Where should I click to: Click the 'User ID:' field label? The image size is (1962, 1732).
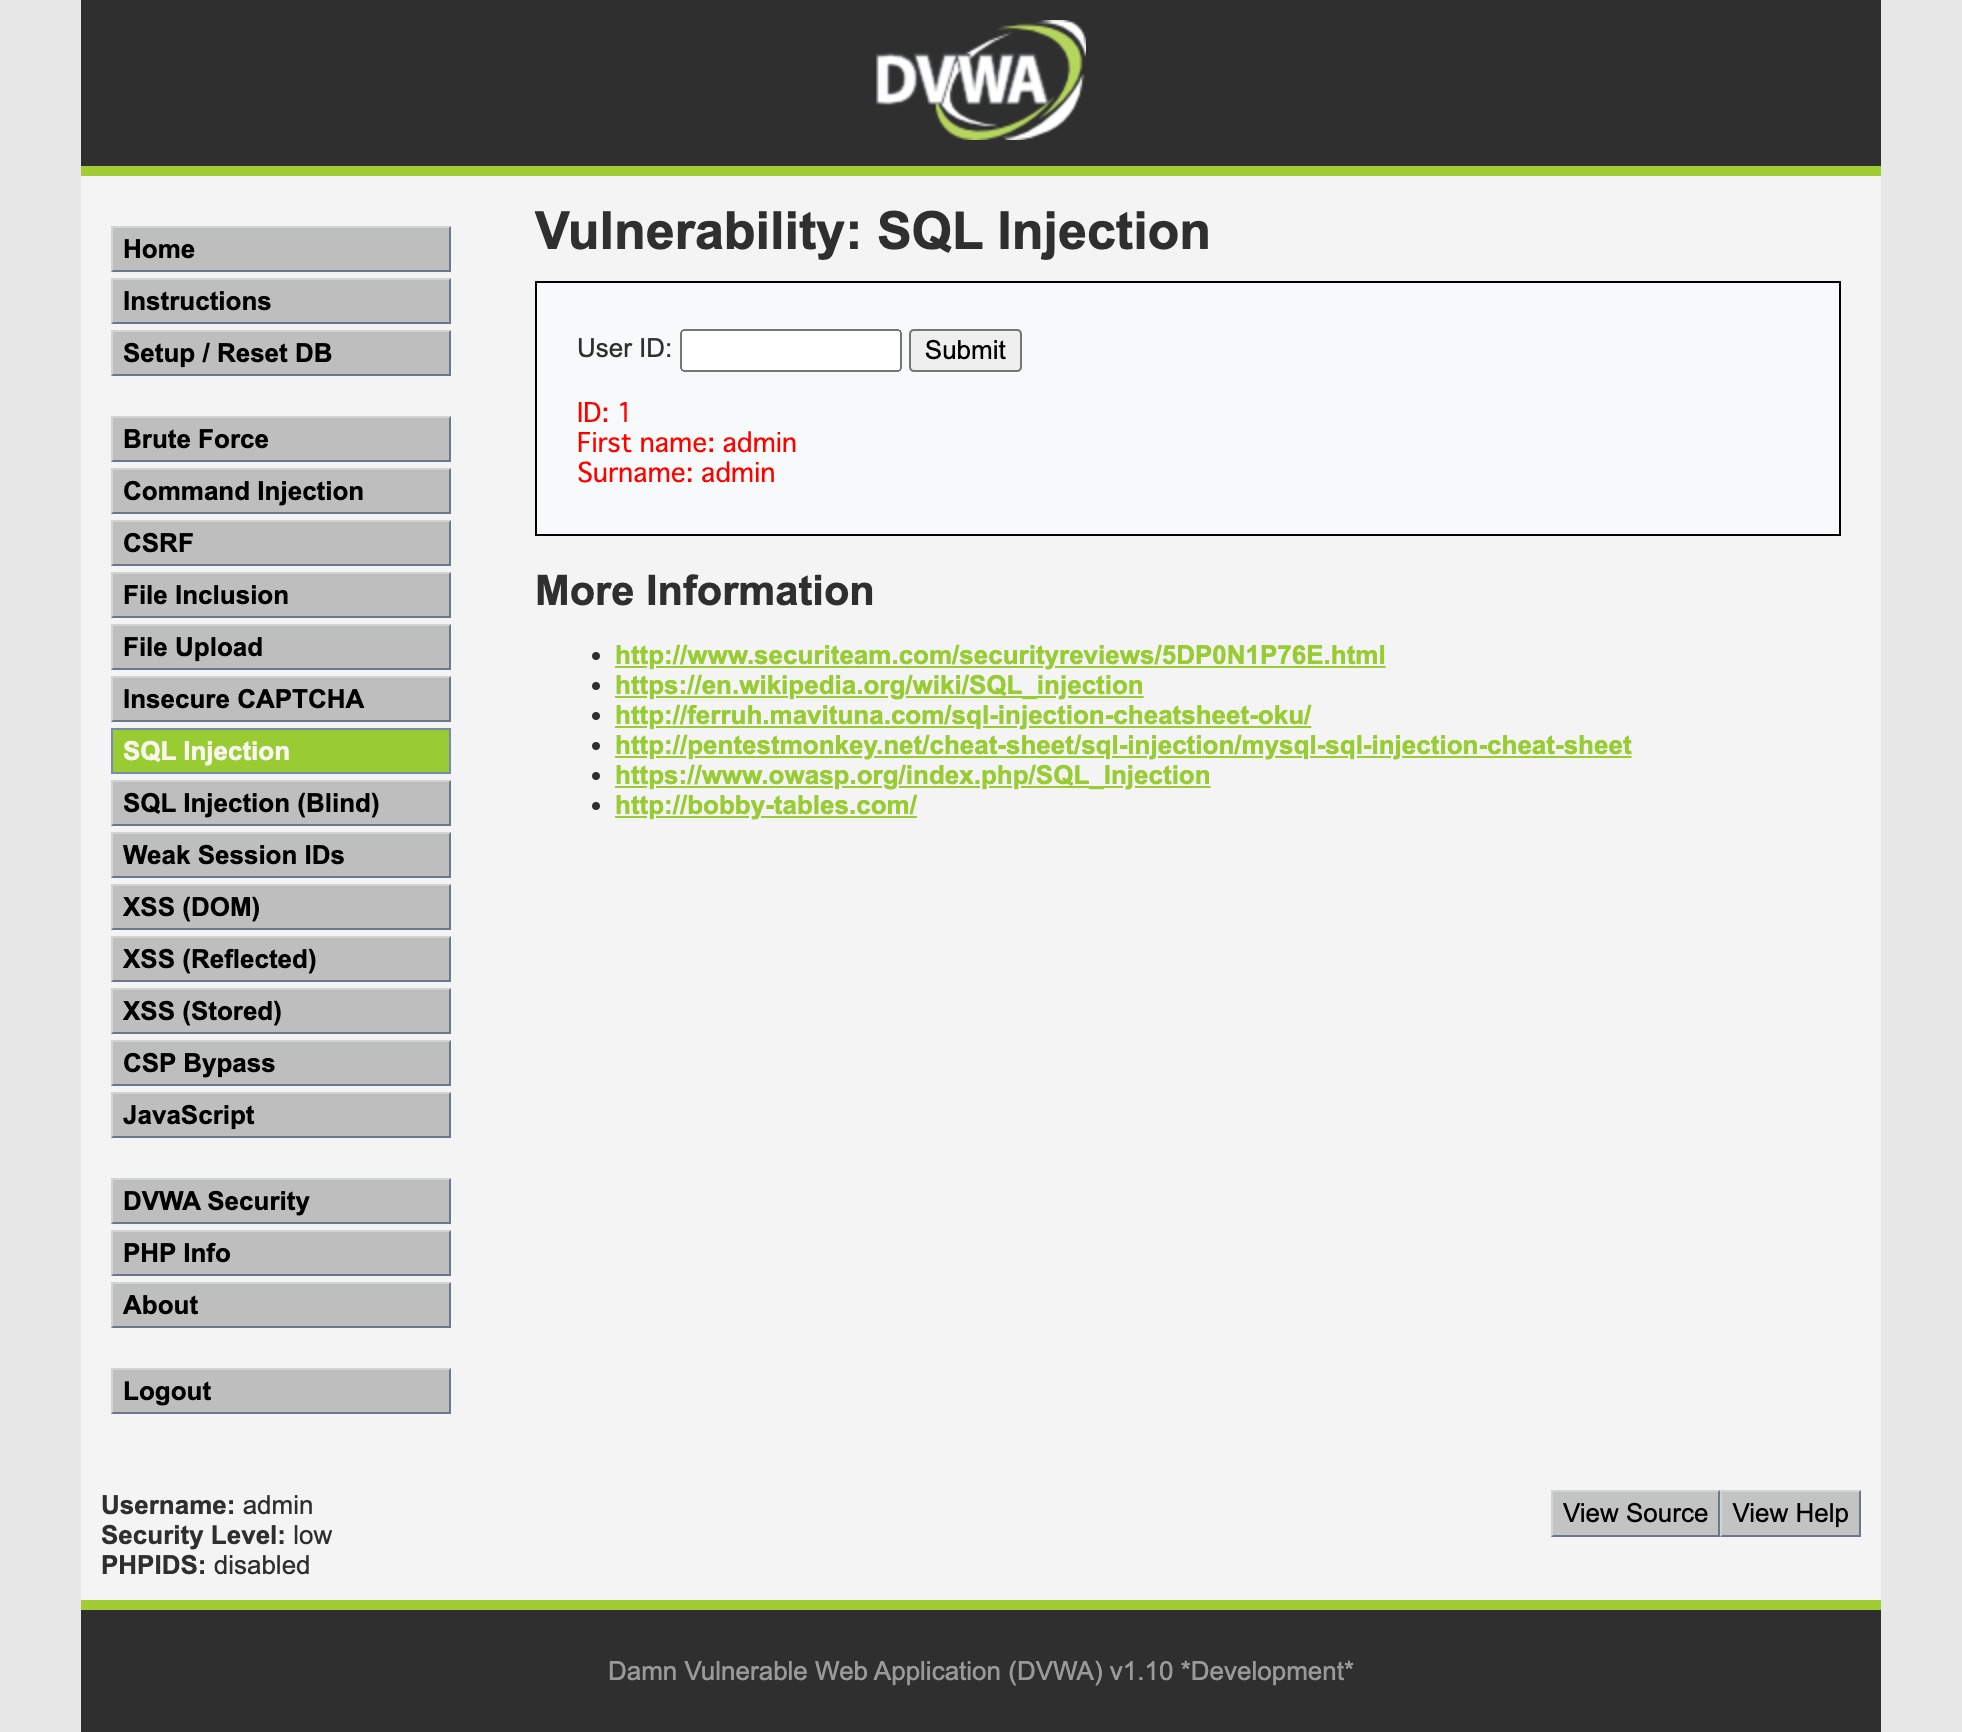point(625,348)
